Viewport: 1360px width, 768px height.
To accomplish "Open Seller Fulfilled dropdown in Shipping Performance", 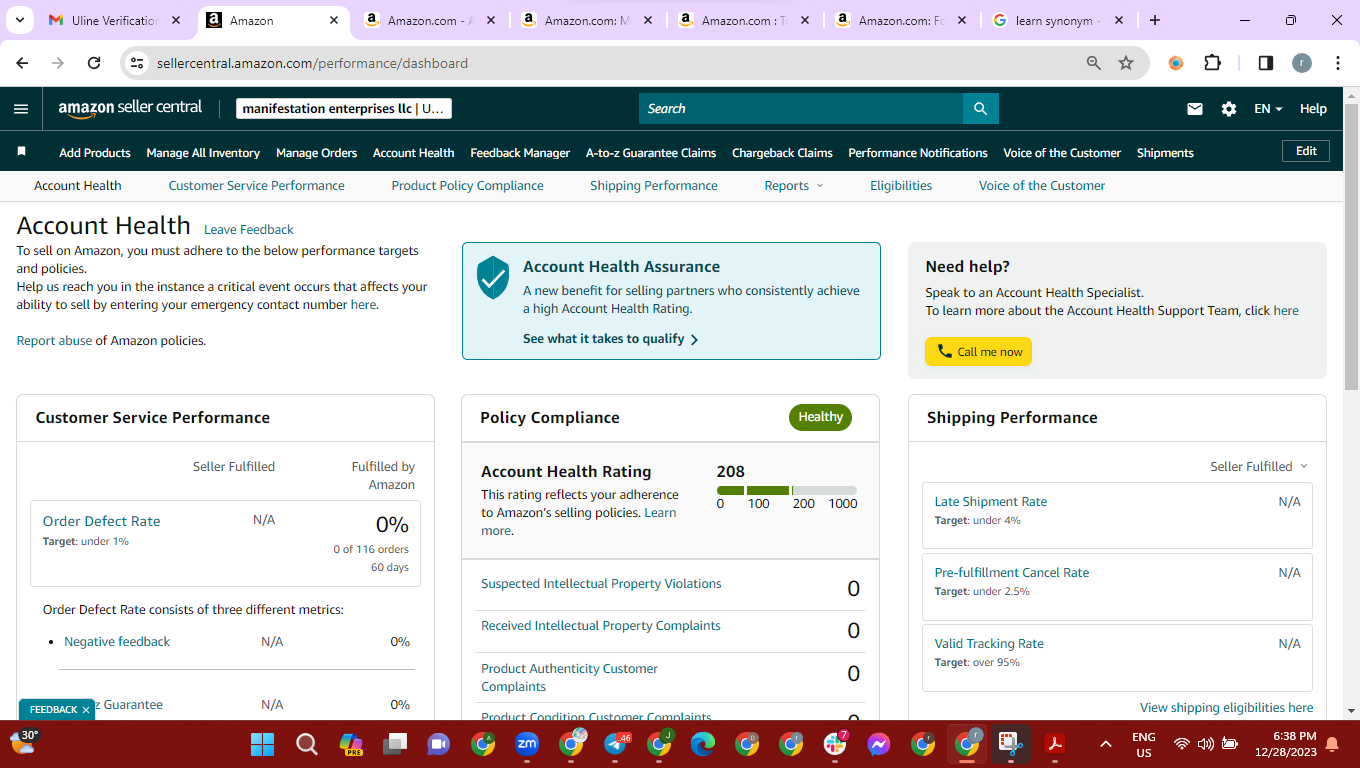I will (x=1259, y=467).
